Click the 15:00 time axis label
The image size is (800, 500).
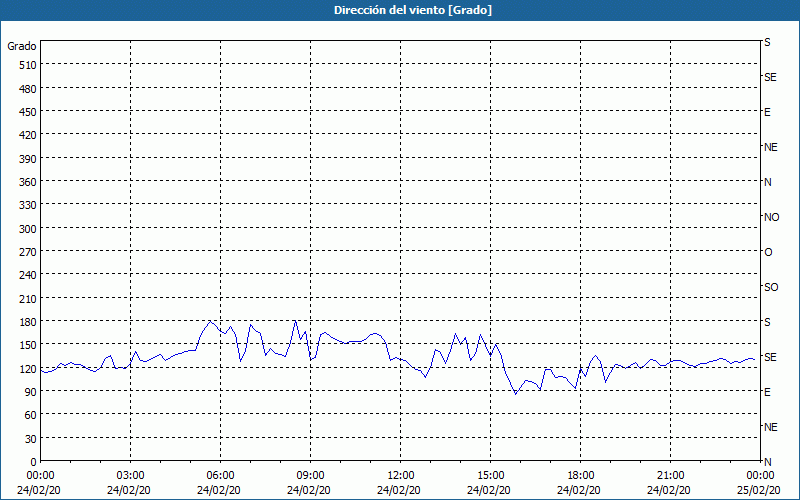point(490,476)
